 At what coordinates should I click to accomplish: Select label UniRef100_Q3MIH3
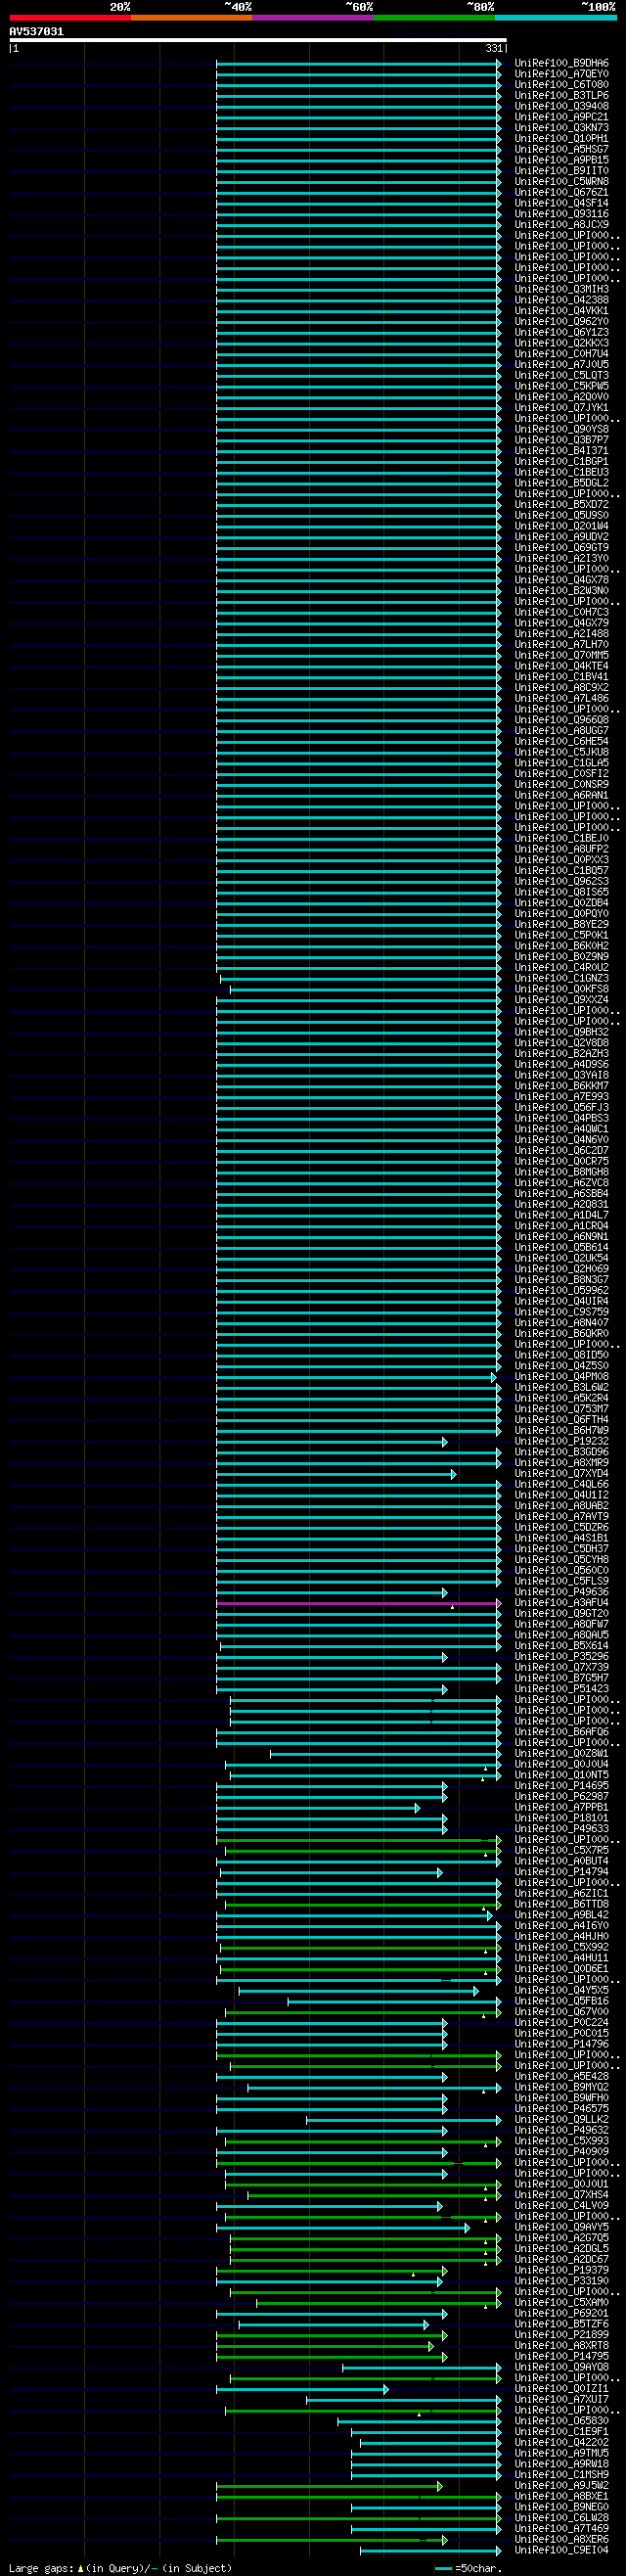point(562,289)
